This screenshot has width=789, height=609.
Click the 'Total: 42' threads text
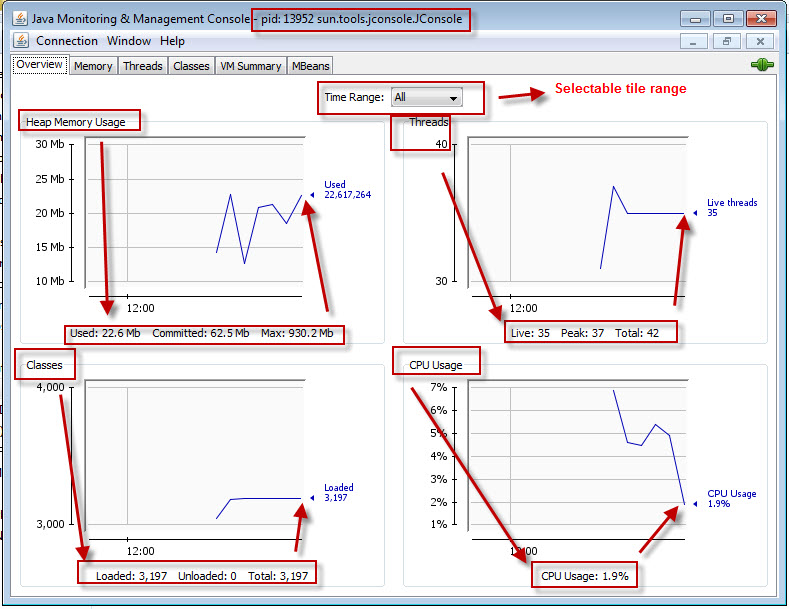637,333
